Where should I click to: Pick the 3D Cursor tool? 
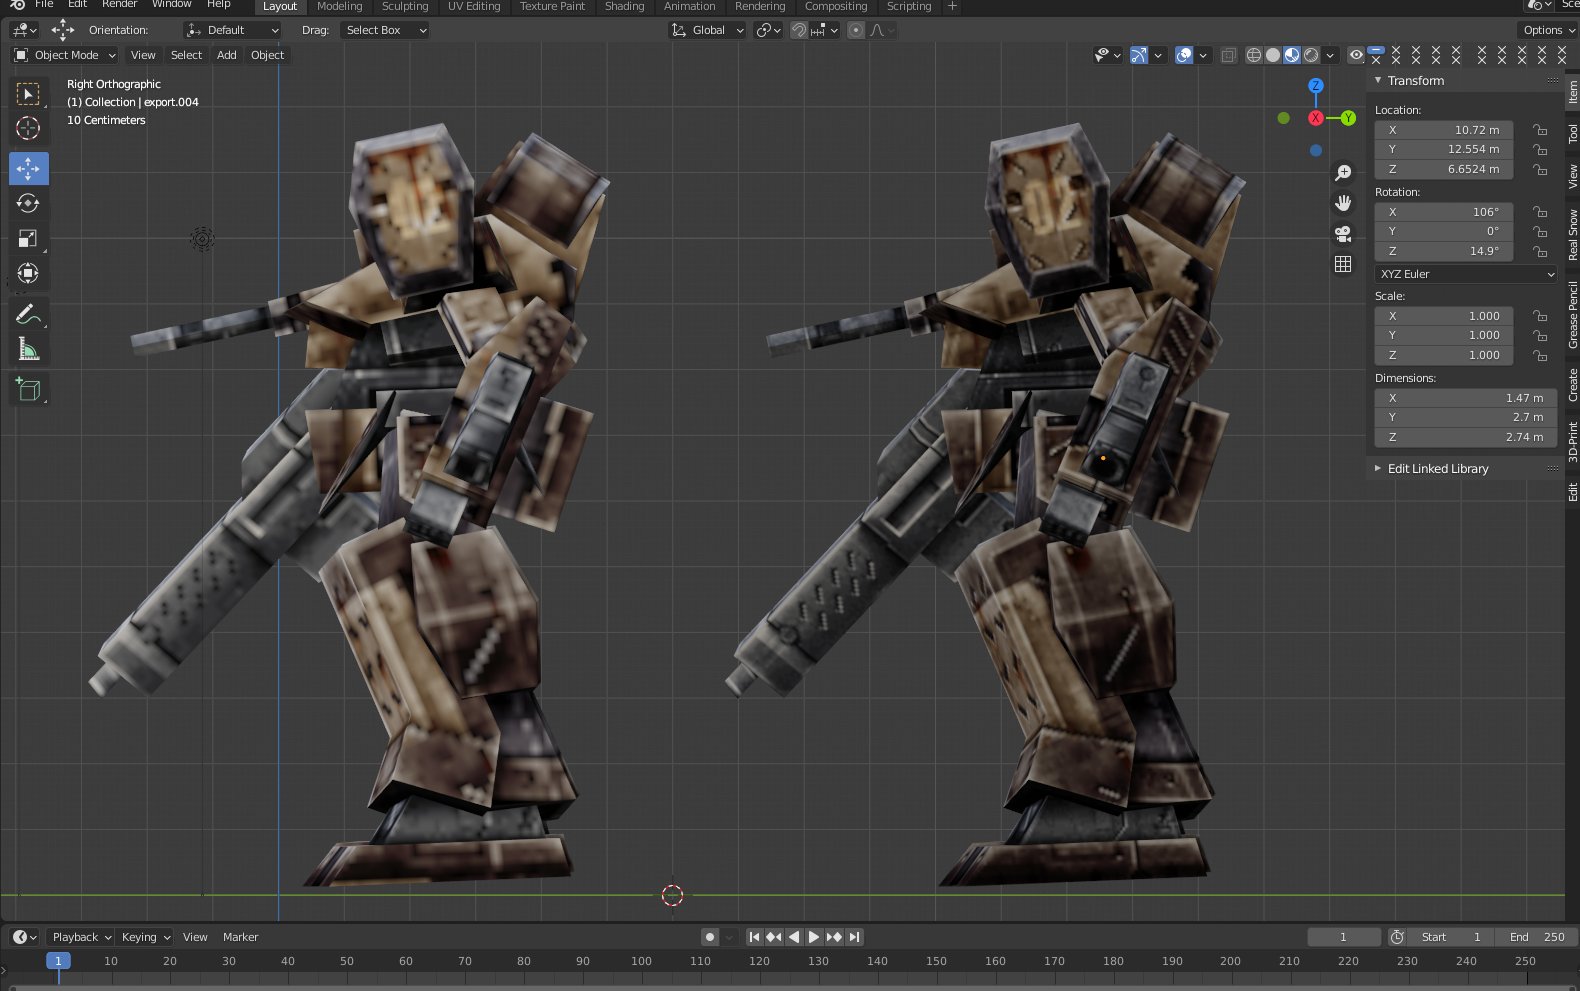pos(28,129)
